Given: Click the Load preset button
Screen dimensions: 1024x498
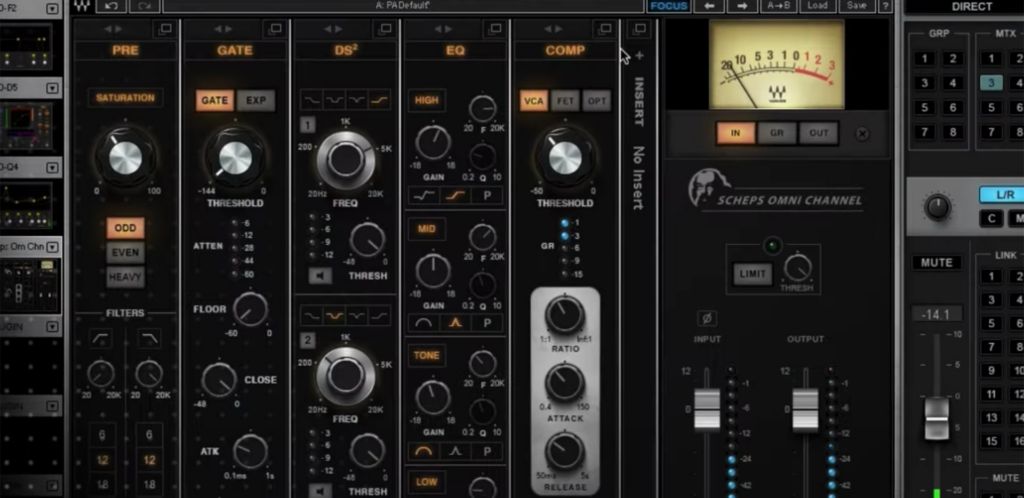Looking at the screenshot, I should [x=818, y=6].
